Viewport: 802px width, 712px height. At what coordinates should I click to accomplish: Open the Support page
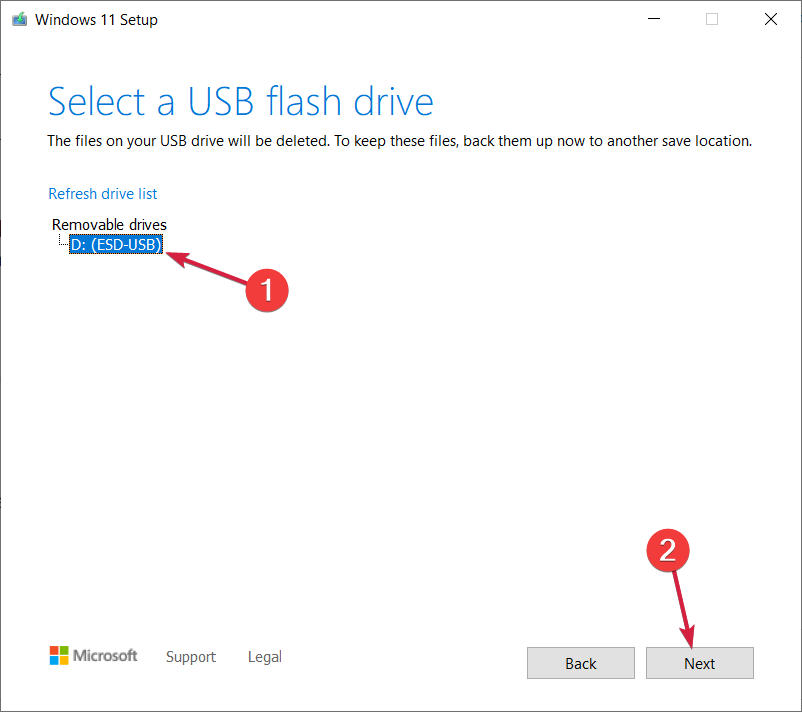pos(190,657)
